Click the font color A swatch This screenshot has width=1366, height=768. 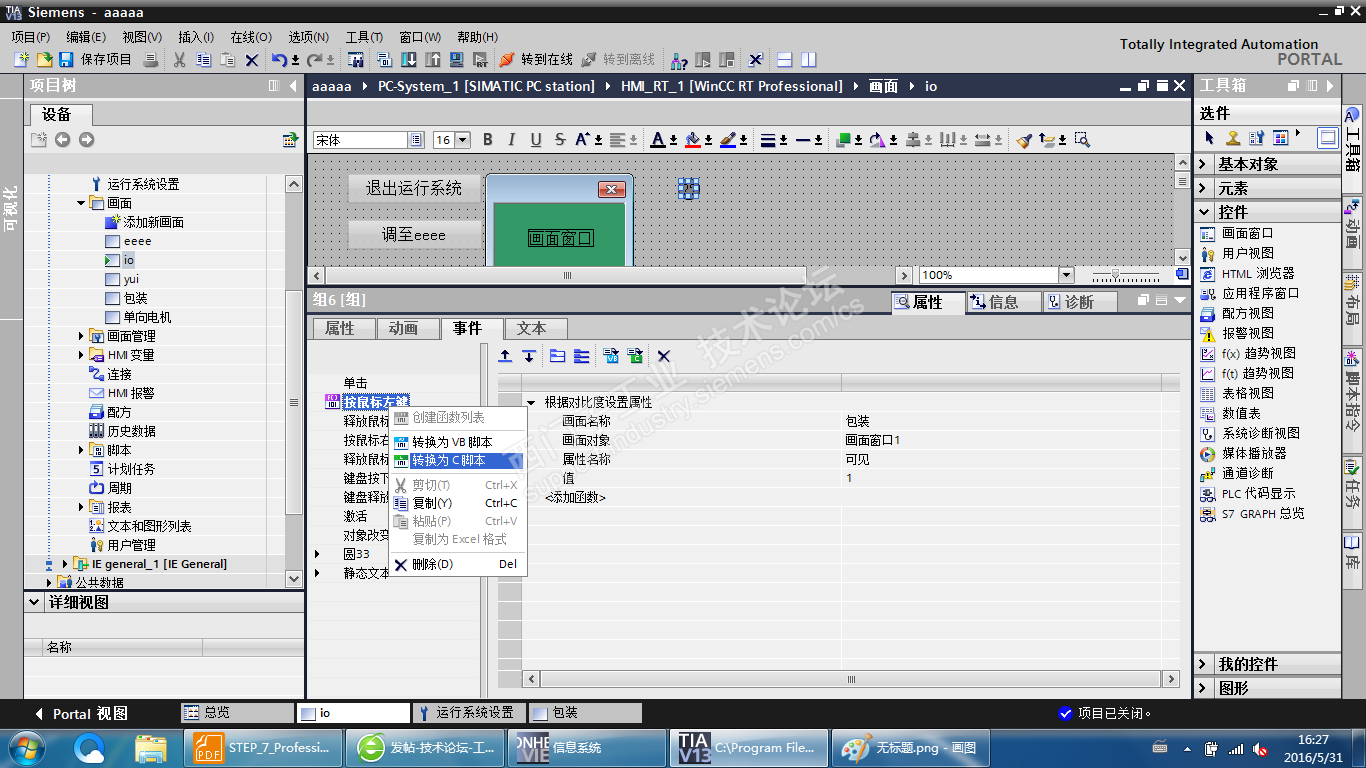point(657,140)
